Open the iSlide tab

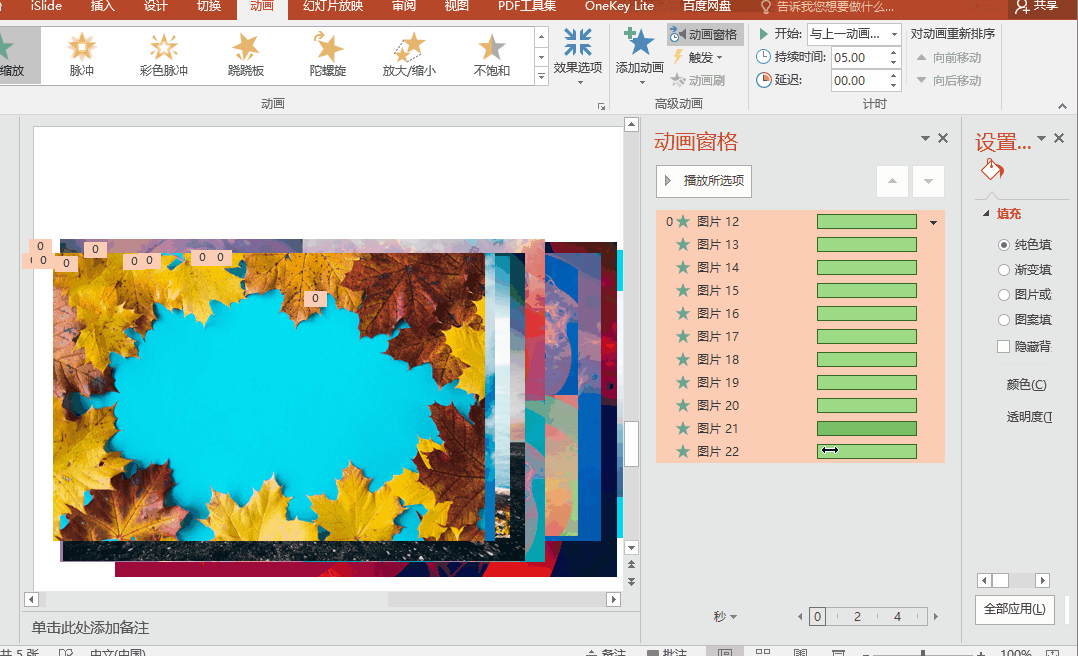(x=46, y=6)
